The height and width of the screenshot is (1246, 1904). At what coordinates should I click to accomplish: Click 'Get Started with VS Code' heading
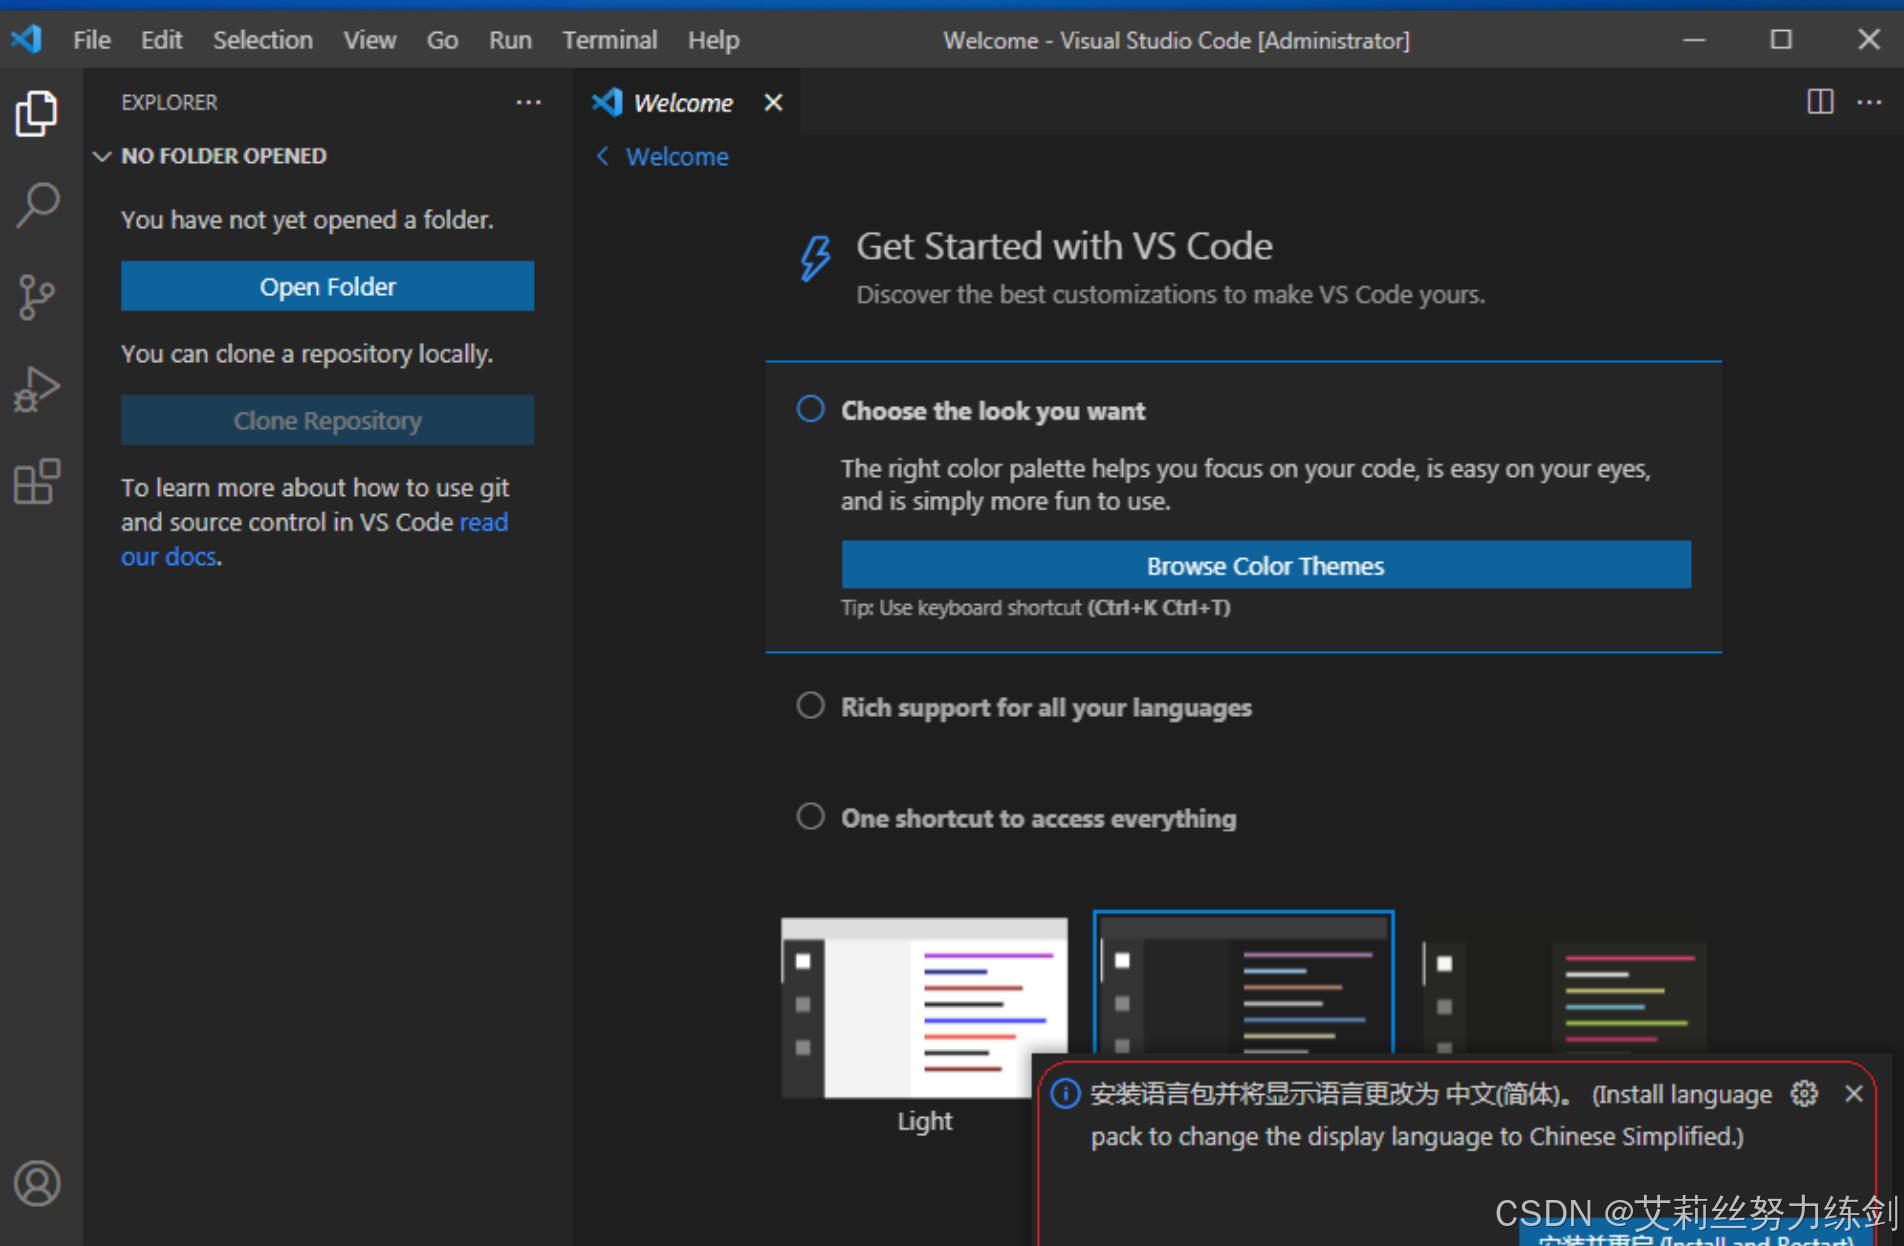[1064, 247]
